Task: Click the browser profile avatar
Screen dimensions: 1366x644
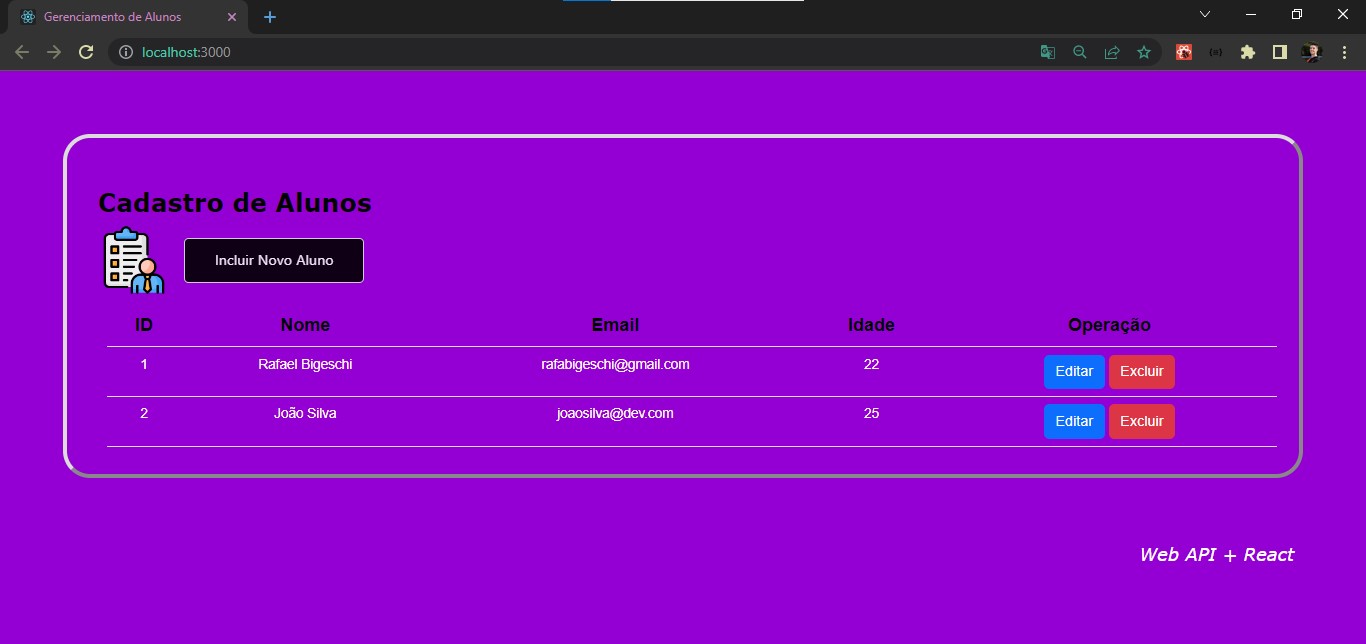Action: click(1311, 52)
